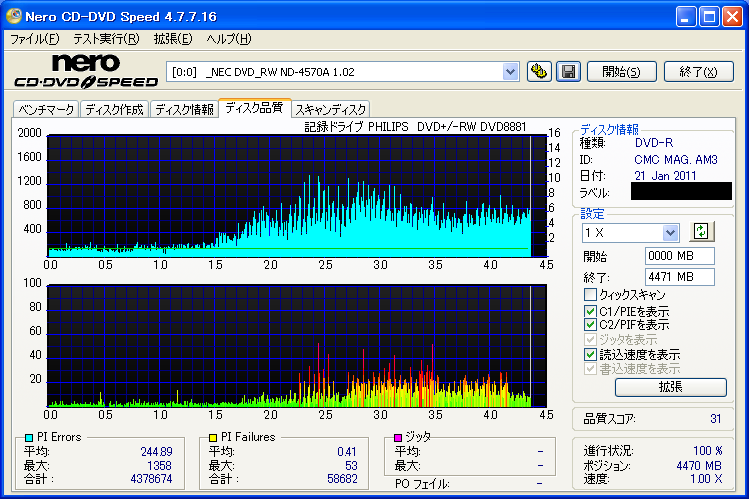Viewport: 749px width, 499px height.
Task: Click the PI Errors total 4378674
Action: coord(151,478)
